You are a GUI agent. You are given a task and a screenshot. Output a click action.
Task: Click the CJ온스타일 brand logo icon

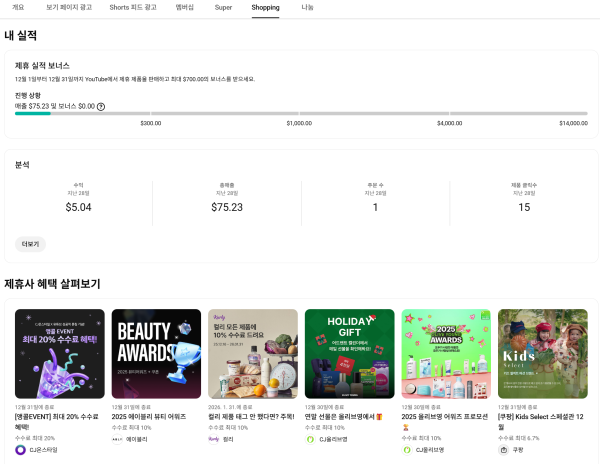click(20, 451)
